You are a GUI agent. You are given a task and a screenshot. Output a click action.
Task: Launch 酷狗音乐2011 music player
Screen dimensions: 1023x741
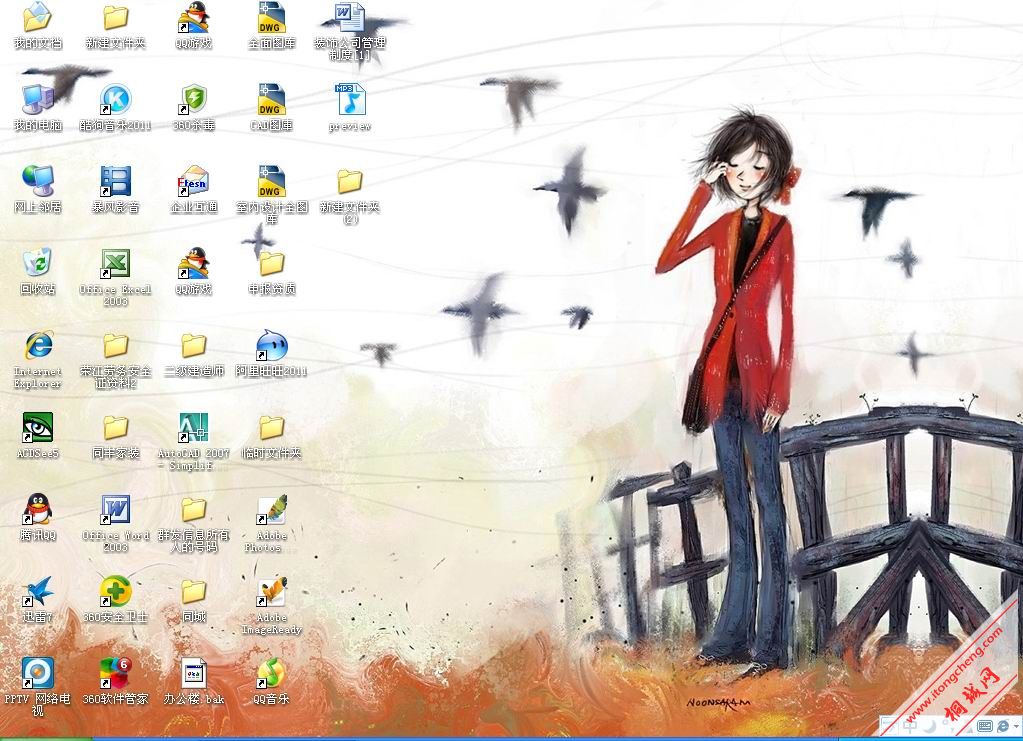pyautogui.click(x=116, y=100)
